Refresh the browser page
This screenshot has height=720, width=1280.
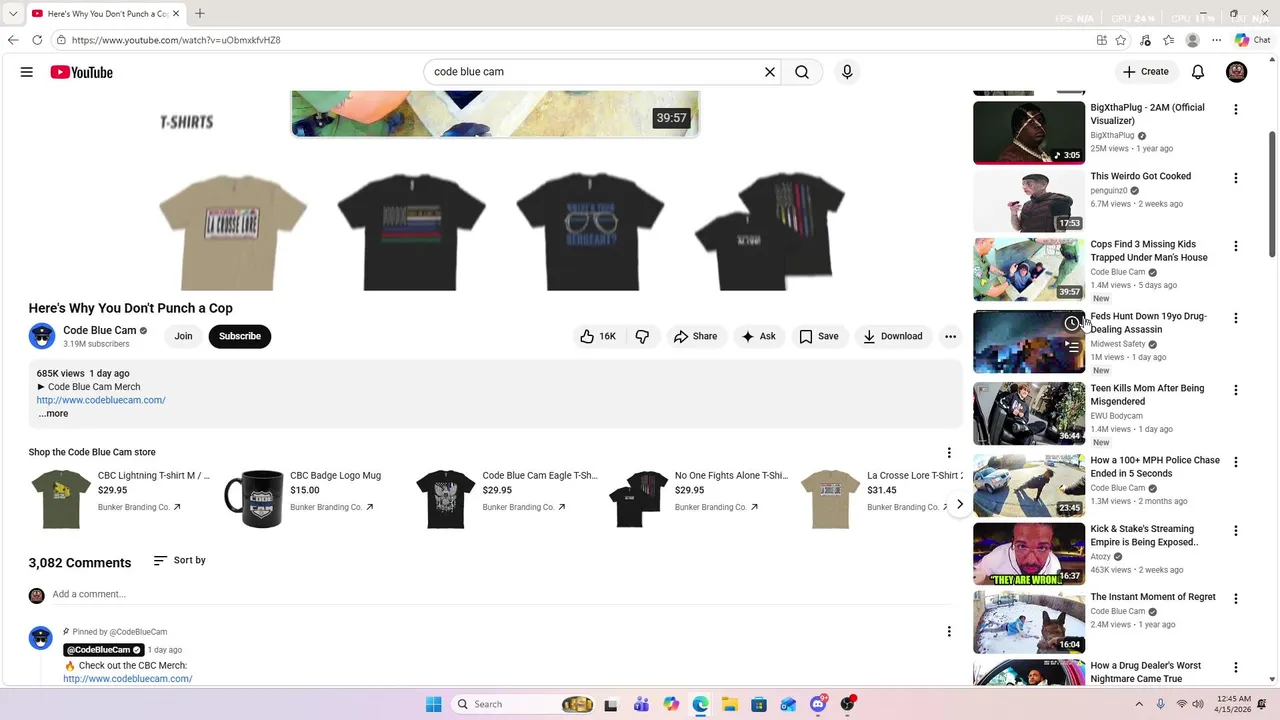(x=37, y=40)
